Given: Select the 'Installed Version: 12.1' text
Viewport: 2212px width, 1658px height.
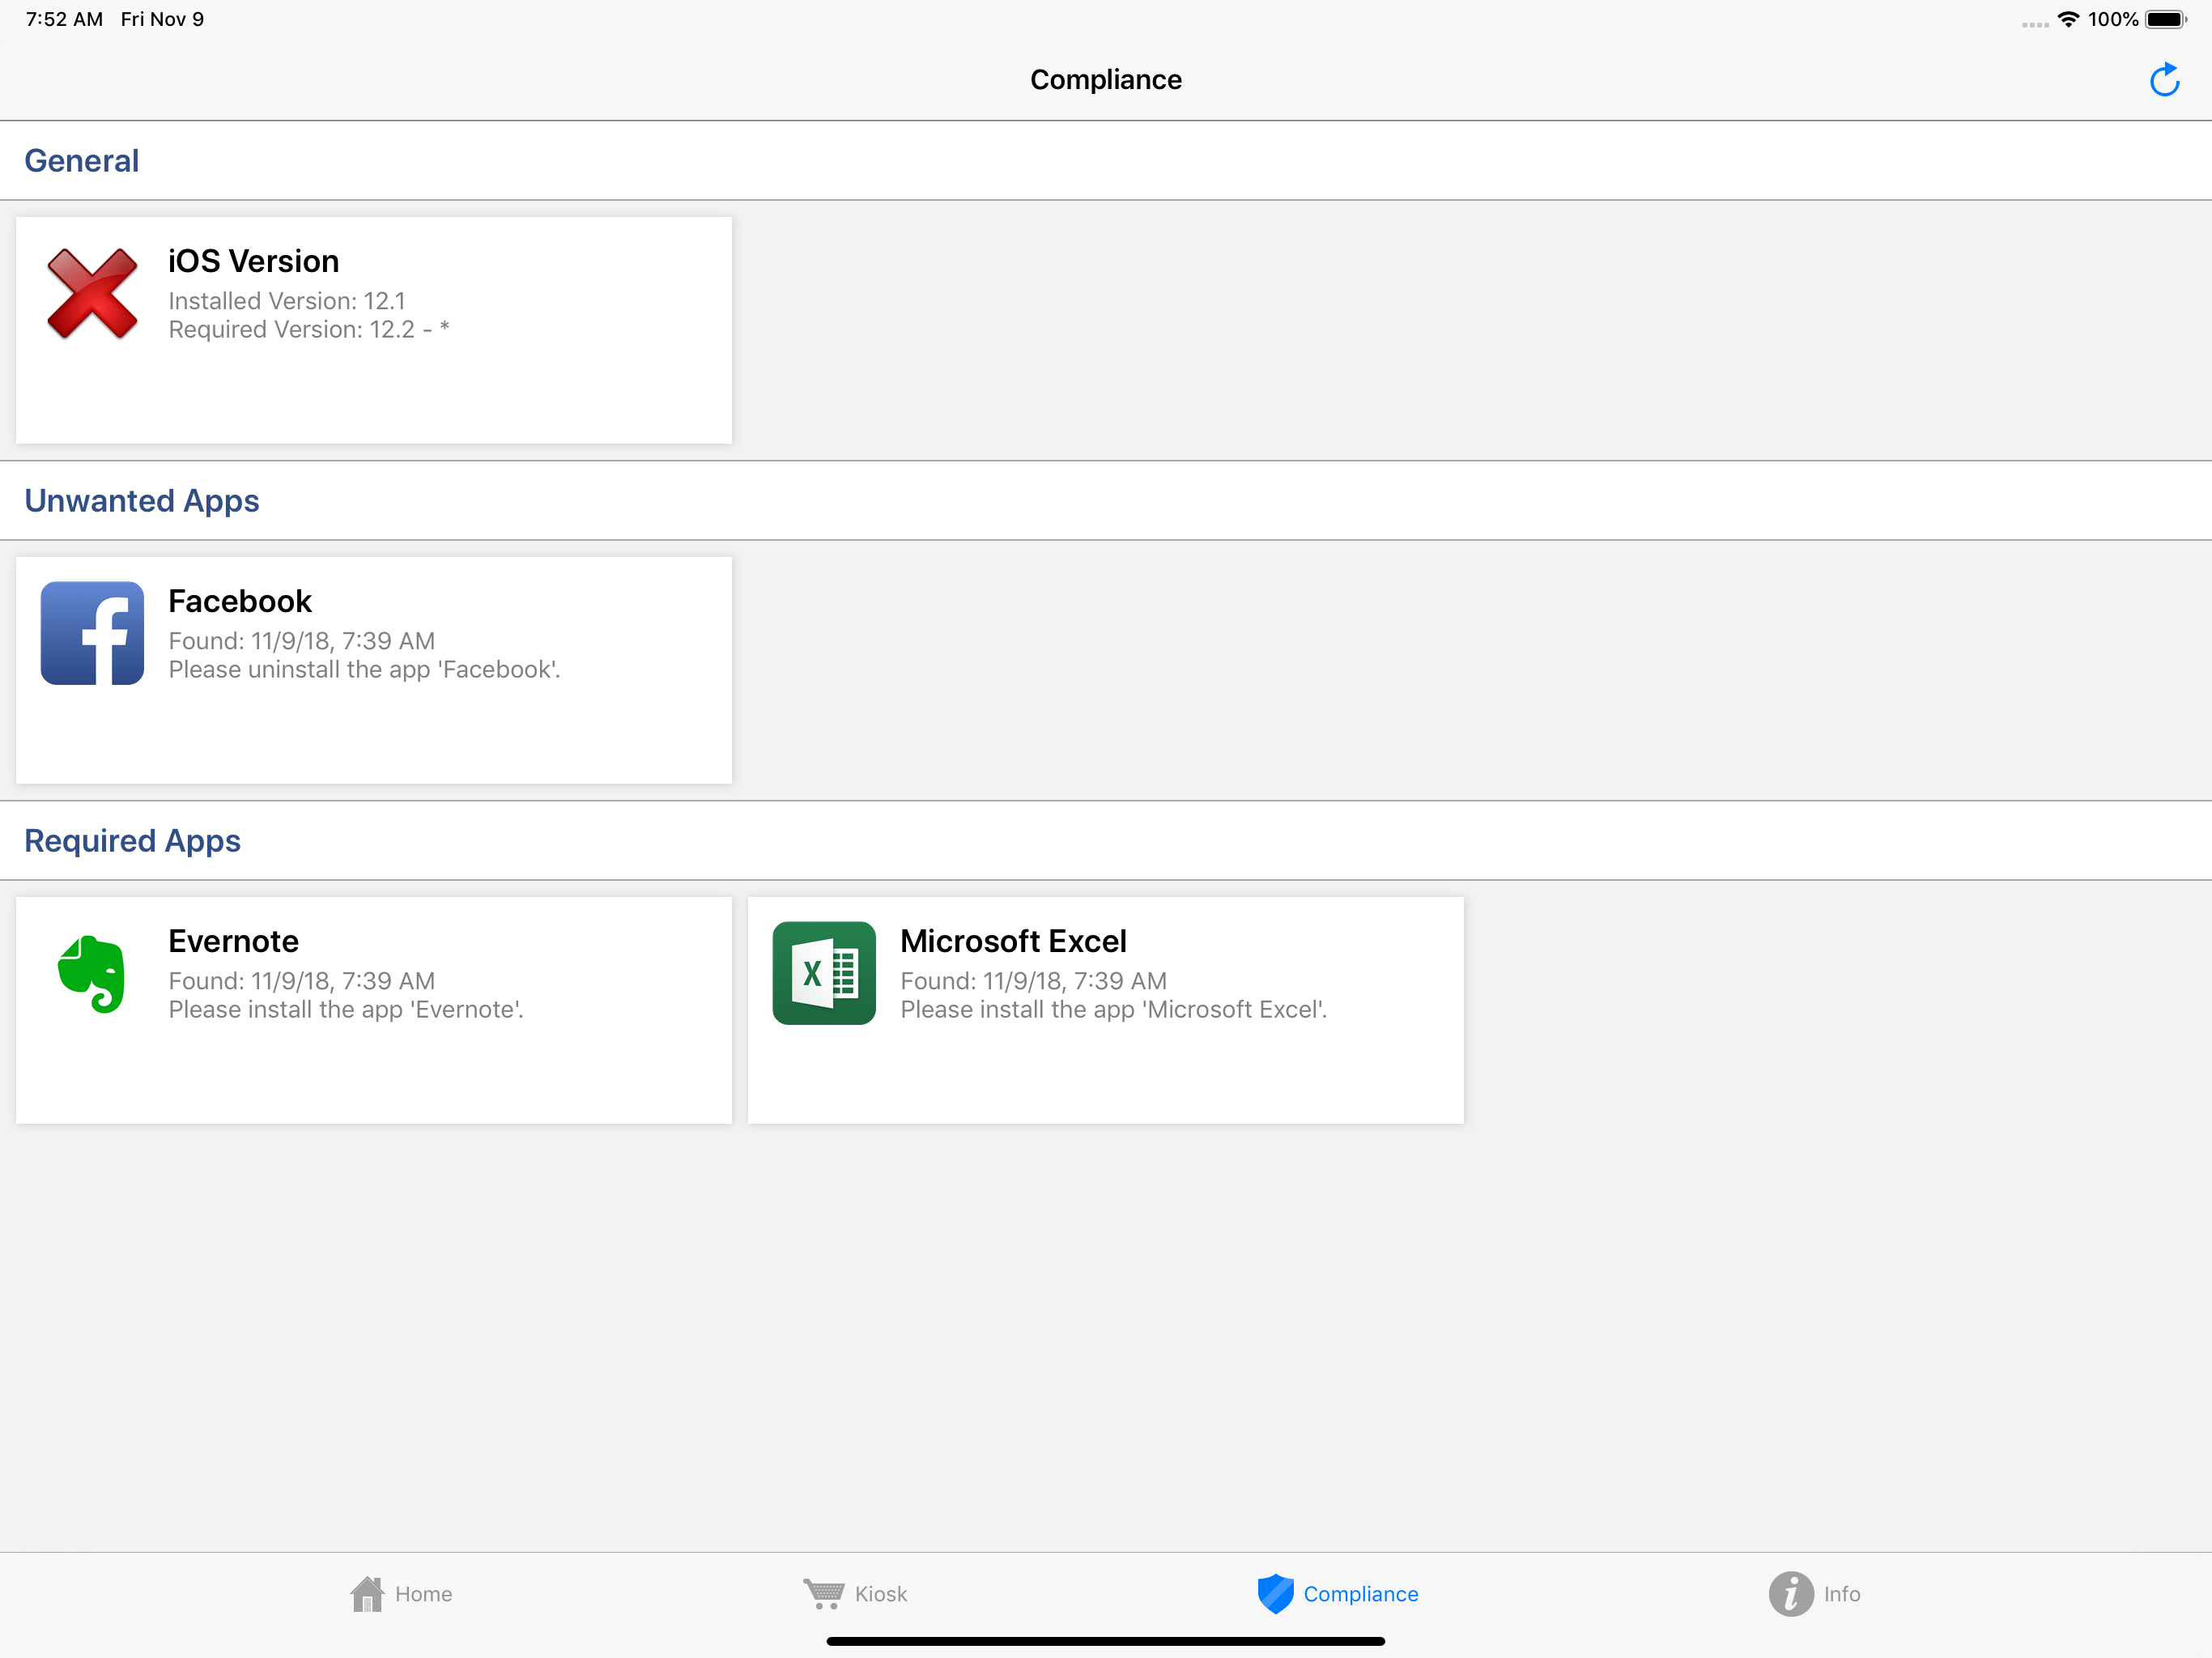Looking at the screenshot, I should point(287,301).
